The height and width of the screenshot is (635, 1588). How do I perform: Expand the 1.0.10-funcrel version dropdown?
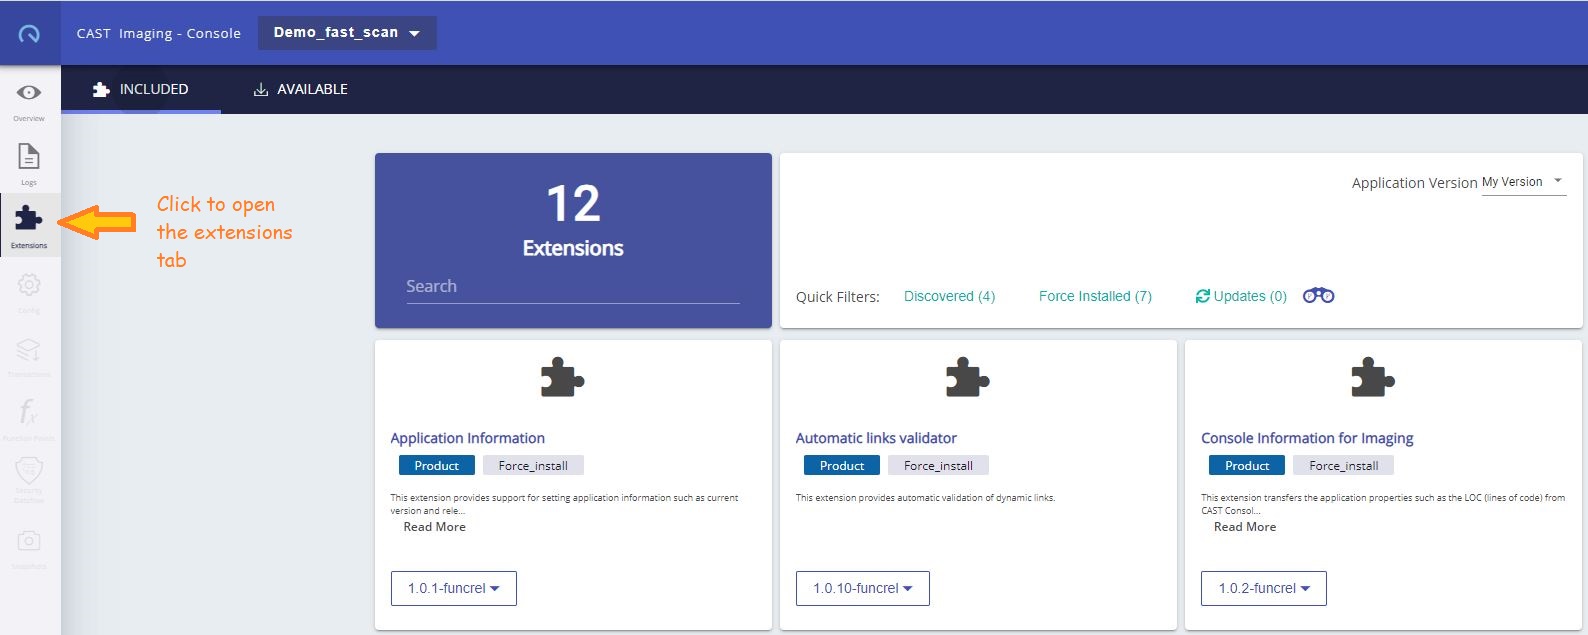coord(863,588)
